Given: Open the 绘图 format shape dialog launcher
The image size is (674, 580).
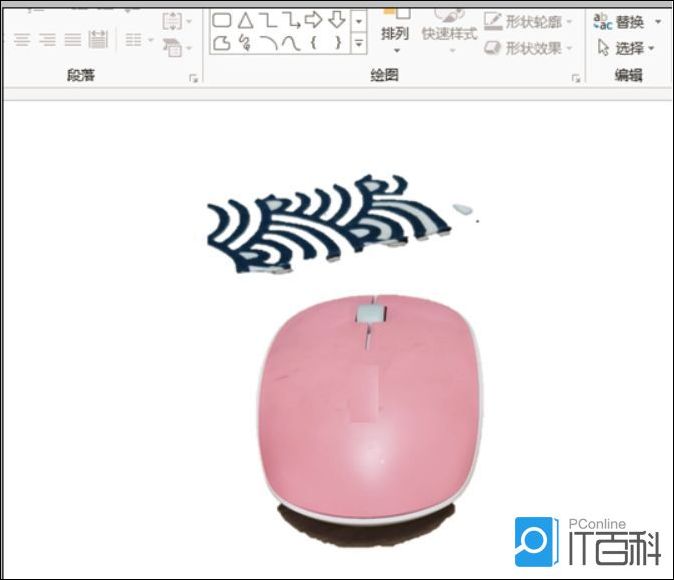Looking at the screenshot, I should [x=576, y=78].
